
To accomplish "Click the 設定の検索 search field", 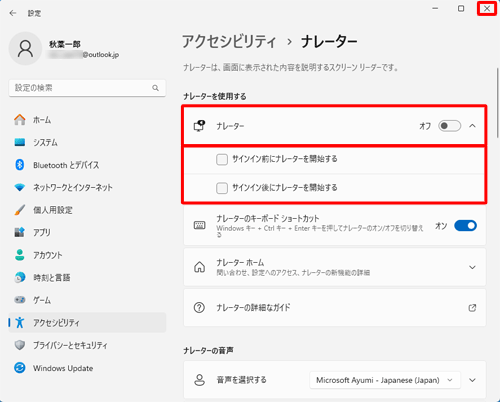I will [87, 88].
